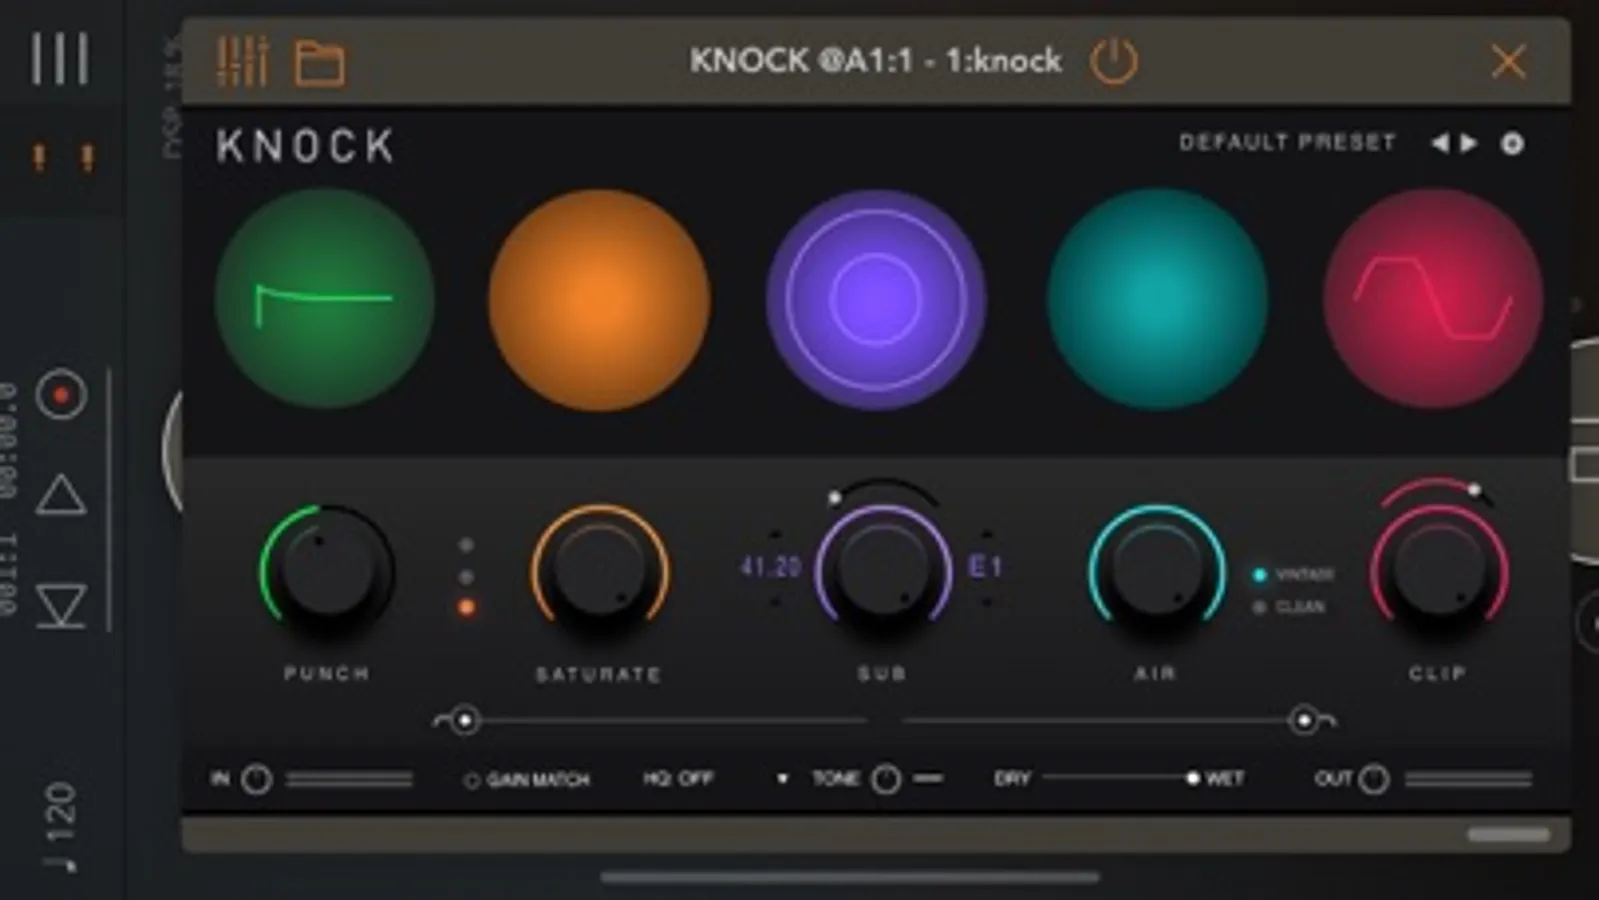Close the KNOCK plugin window
Viewport: 1599px width, 900px height.
(x=1508, y=62)
